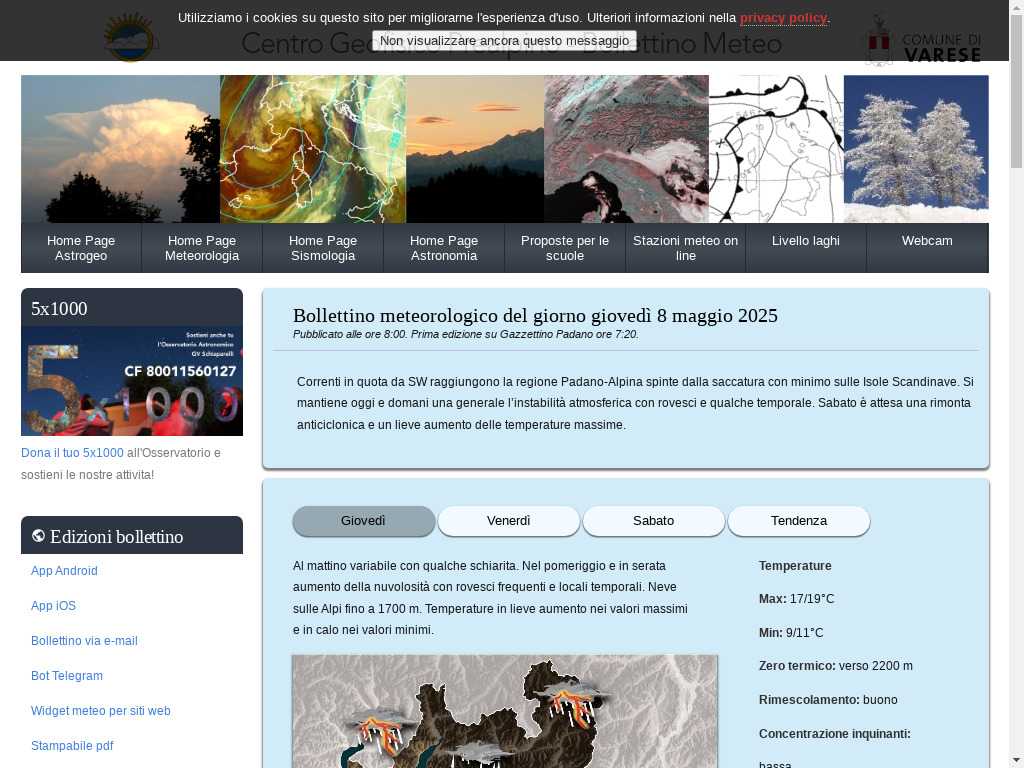This screenshot has height=768, width=1024.
Task: Open the App iOS link
Action: pos(54,606)
